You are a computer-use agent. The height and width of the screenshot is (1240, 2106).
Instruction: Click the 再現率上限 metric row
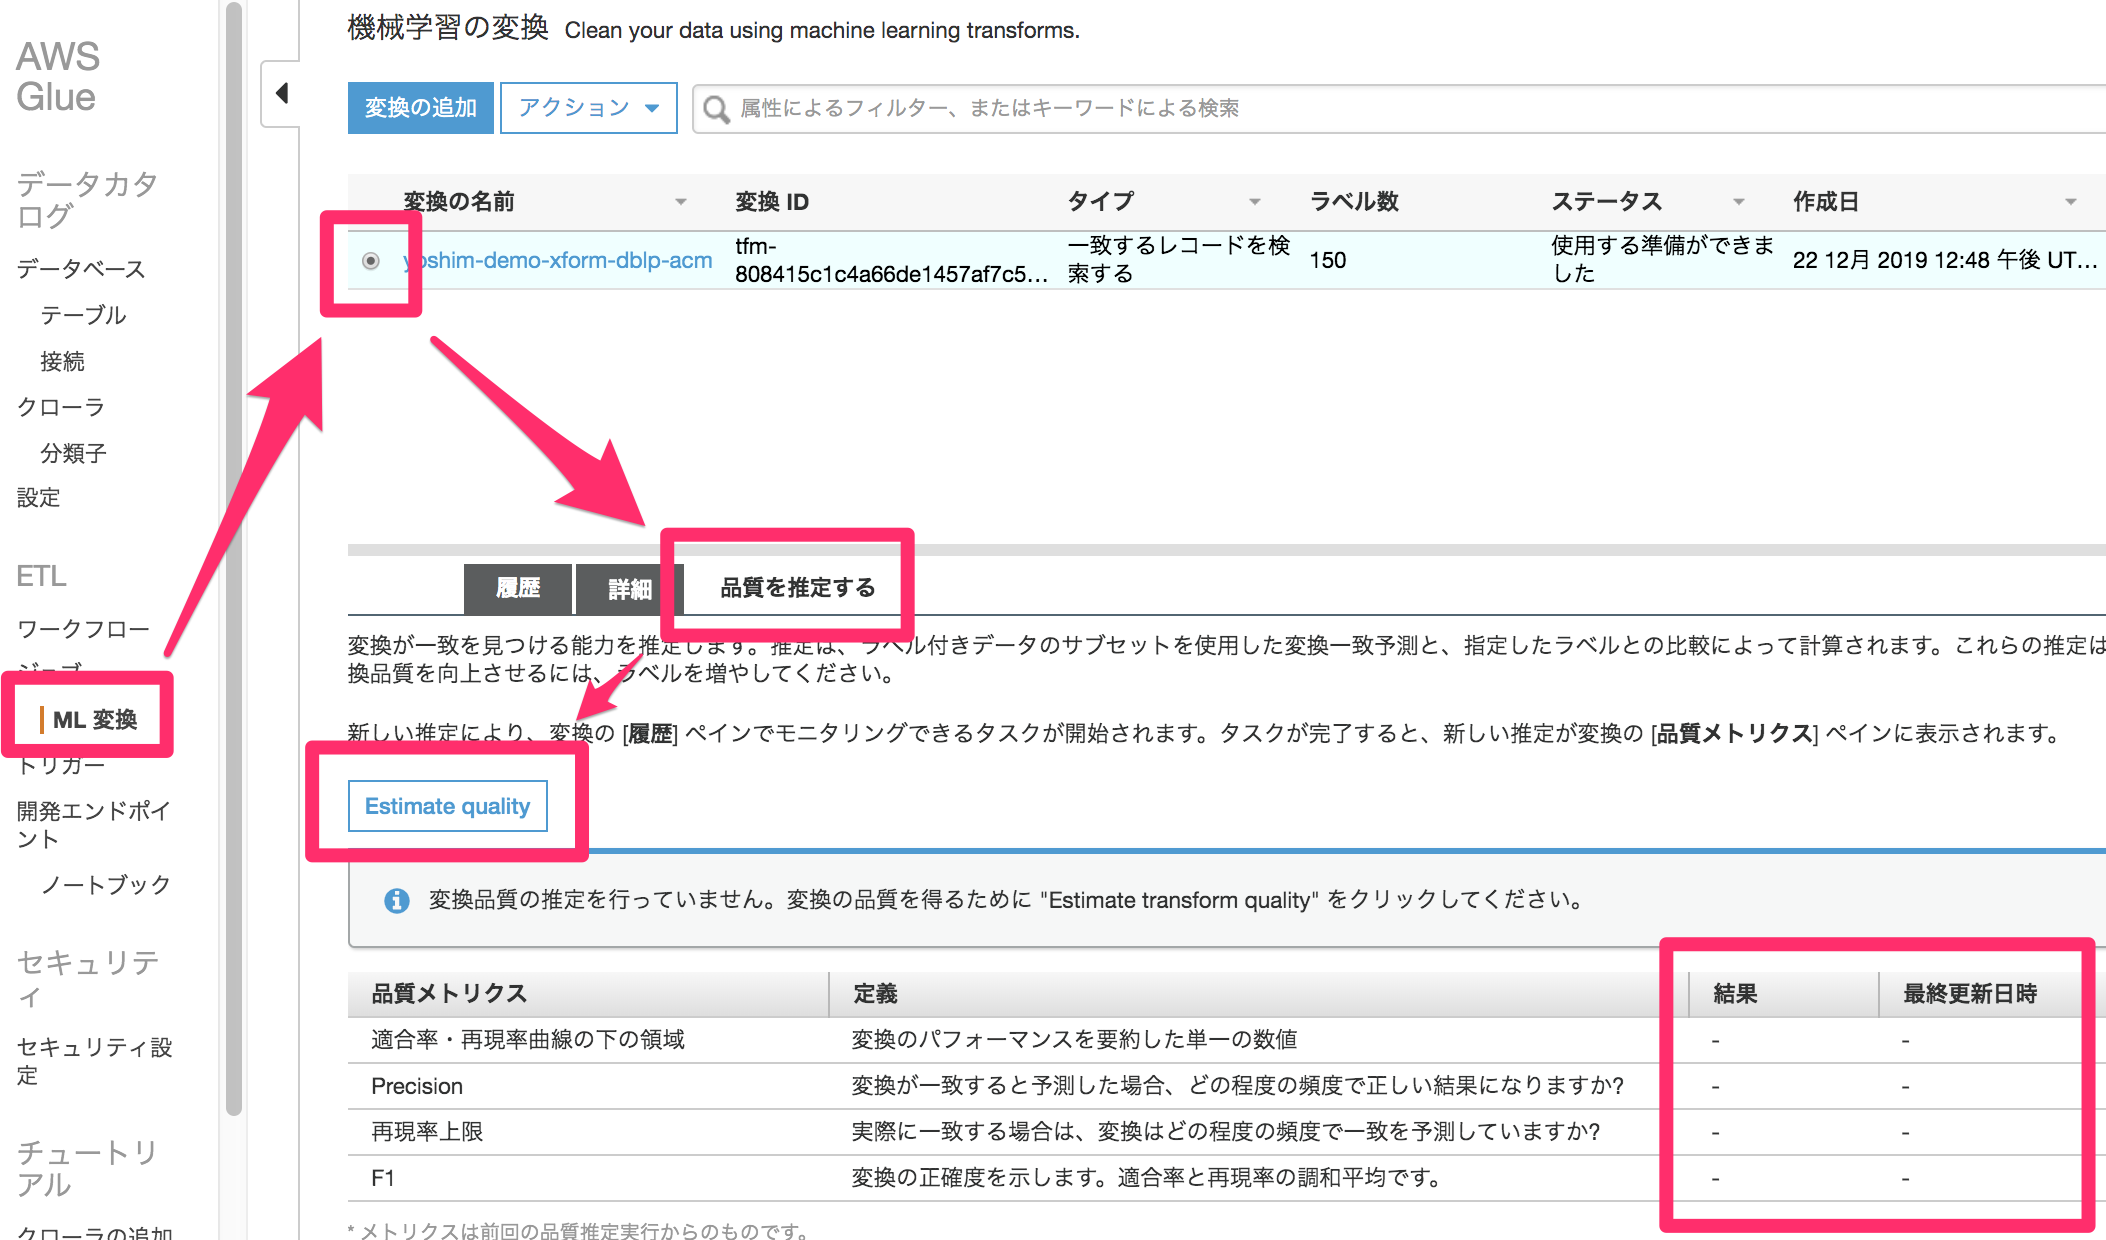(1227, 1132)
